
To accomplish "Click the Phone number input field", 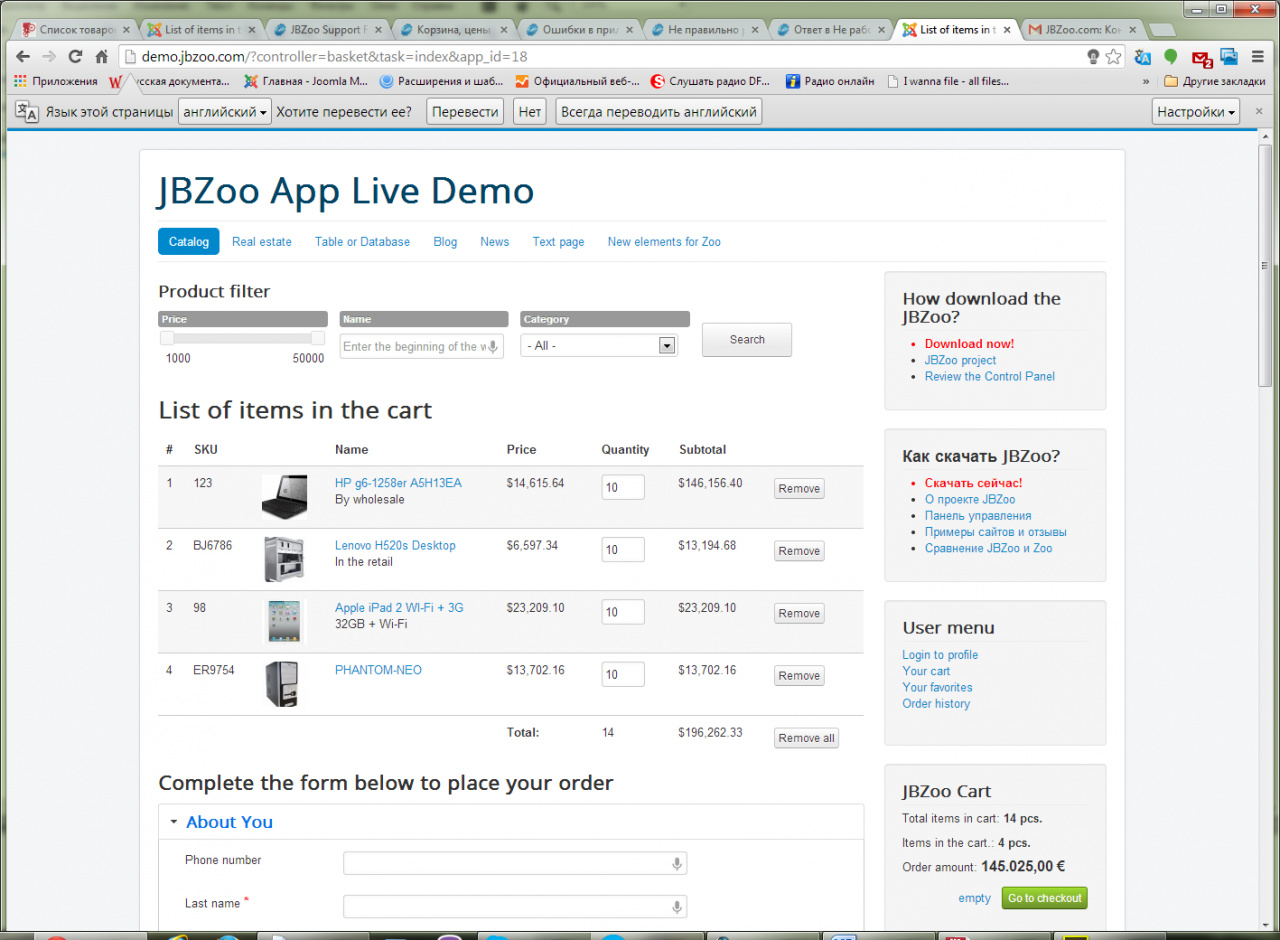I will [515, 863].
